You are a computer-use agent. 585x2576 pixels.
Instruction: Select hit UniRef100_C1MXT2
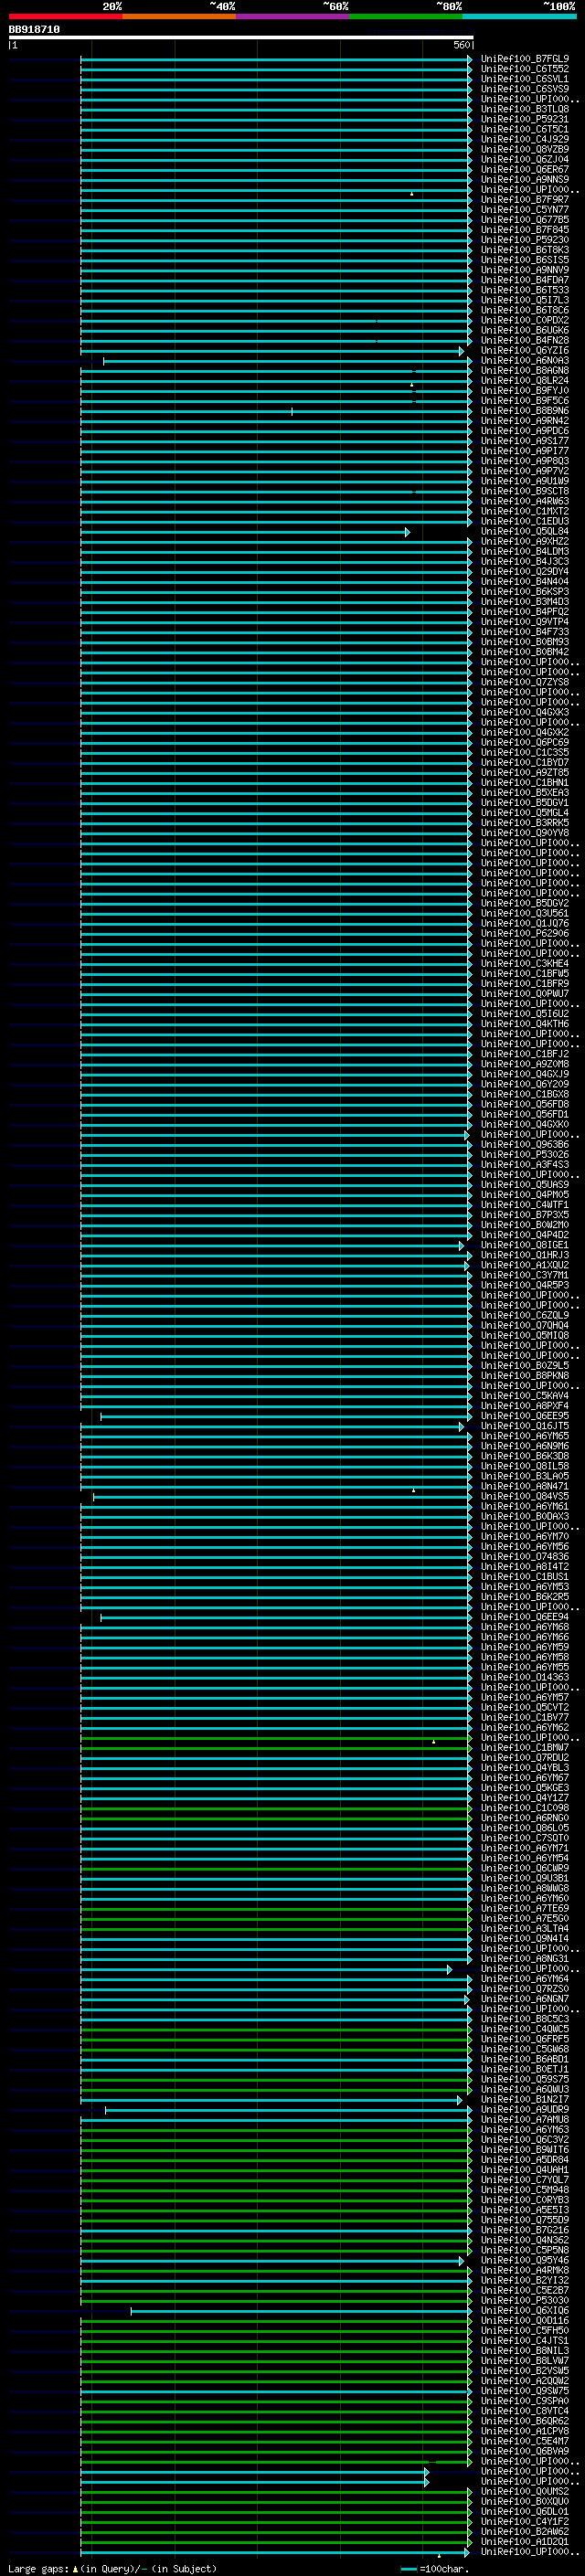(524, 511)
